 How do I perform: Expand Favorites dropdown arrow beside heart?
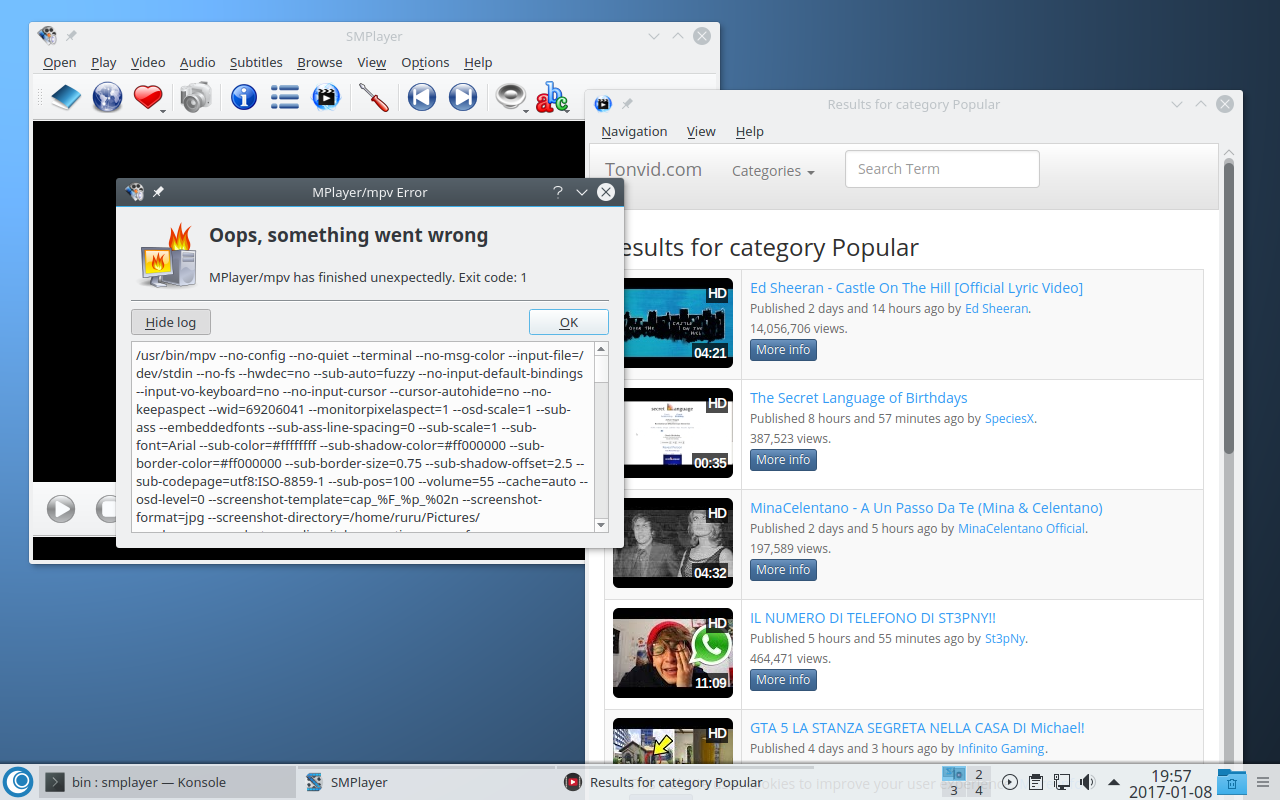pos(162,110)
